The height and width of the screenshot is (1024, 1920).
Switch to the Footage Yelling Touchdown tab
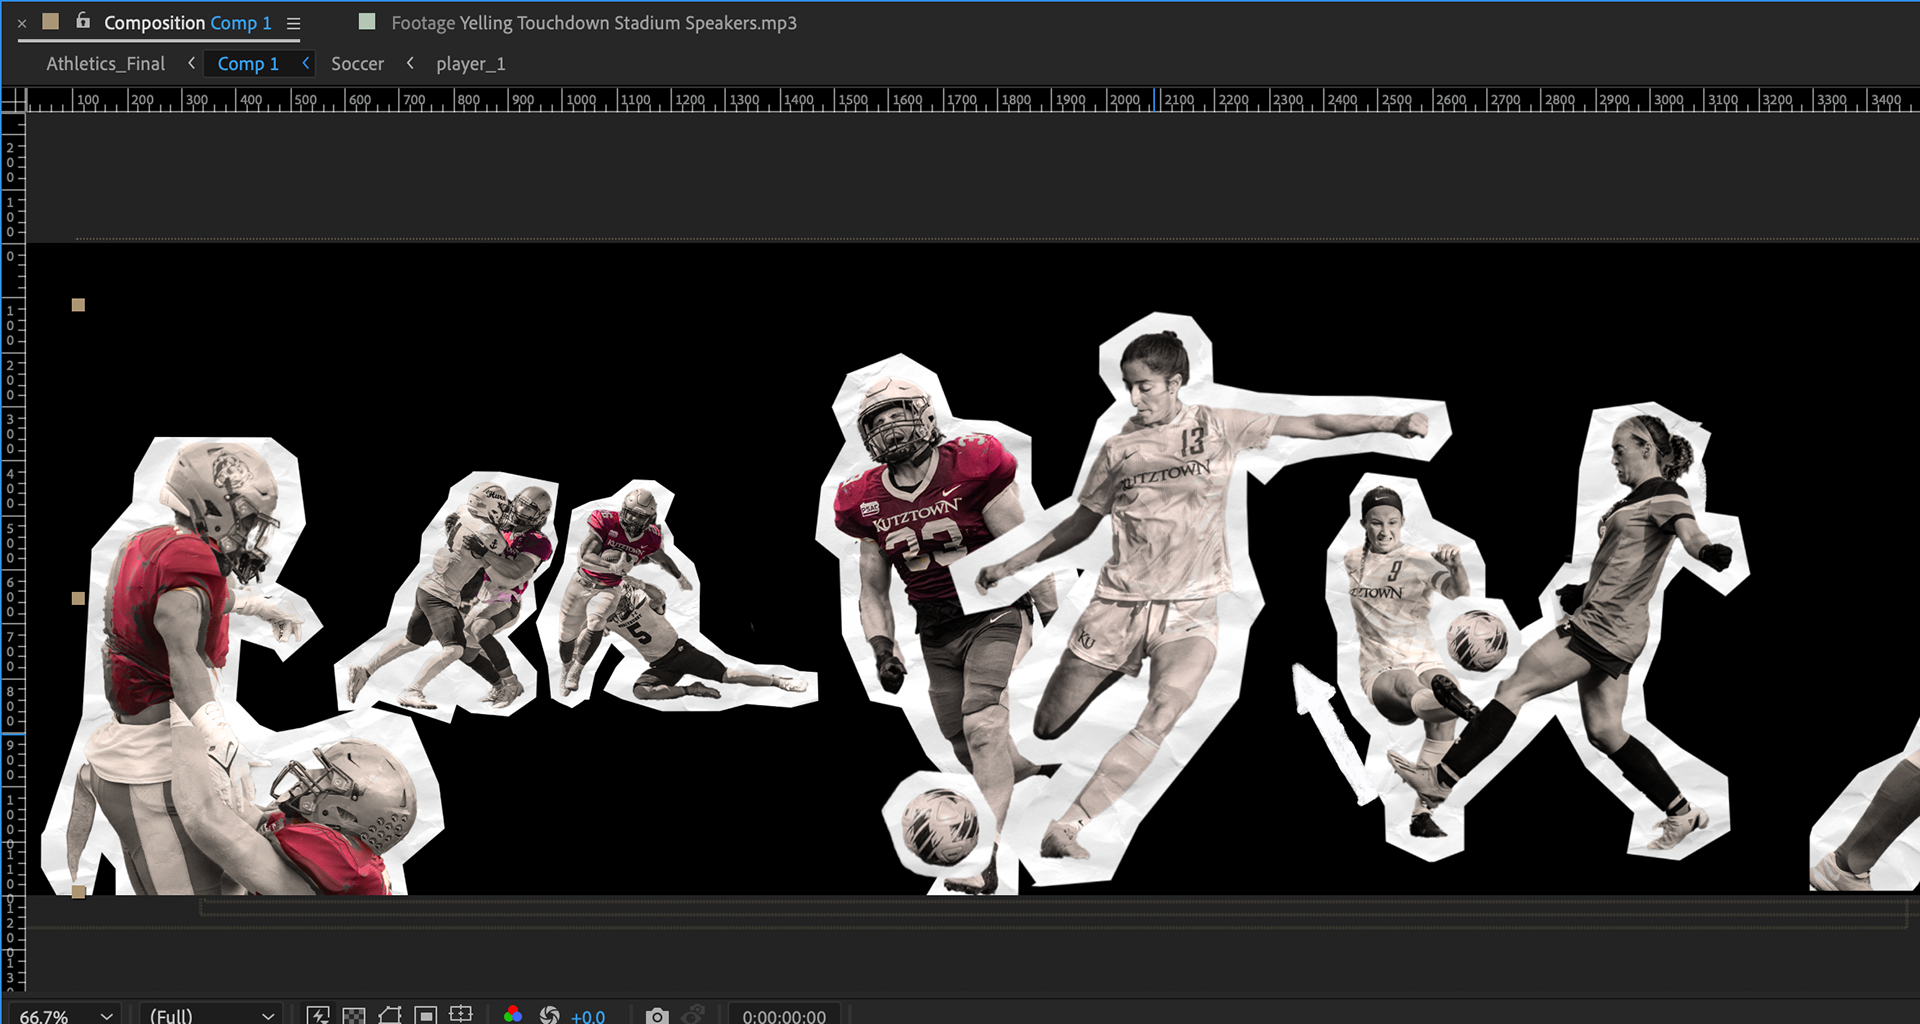coord(594,22)
